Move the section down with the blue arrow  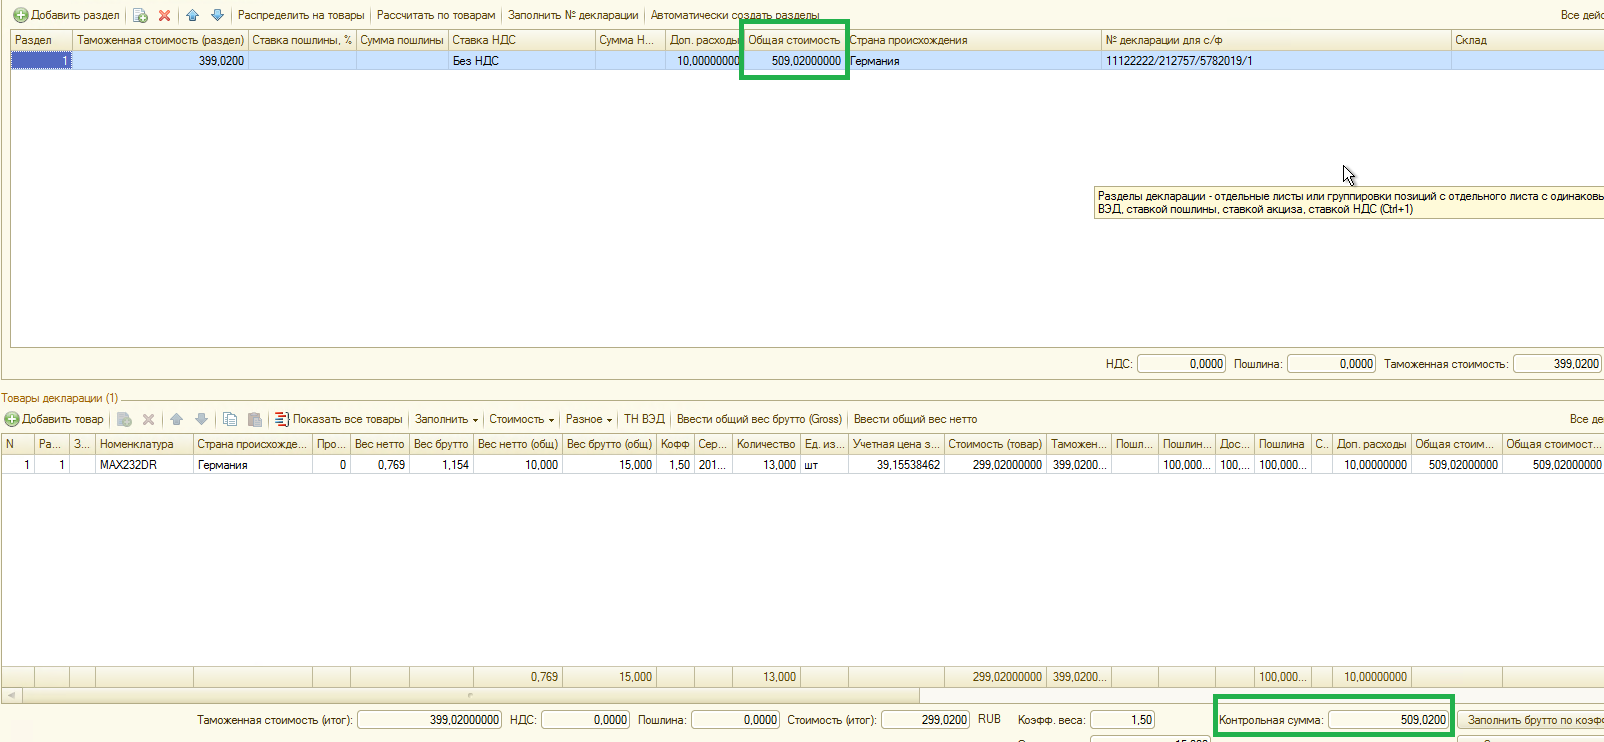point(217,16)
